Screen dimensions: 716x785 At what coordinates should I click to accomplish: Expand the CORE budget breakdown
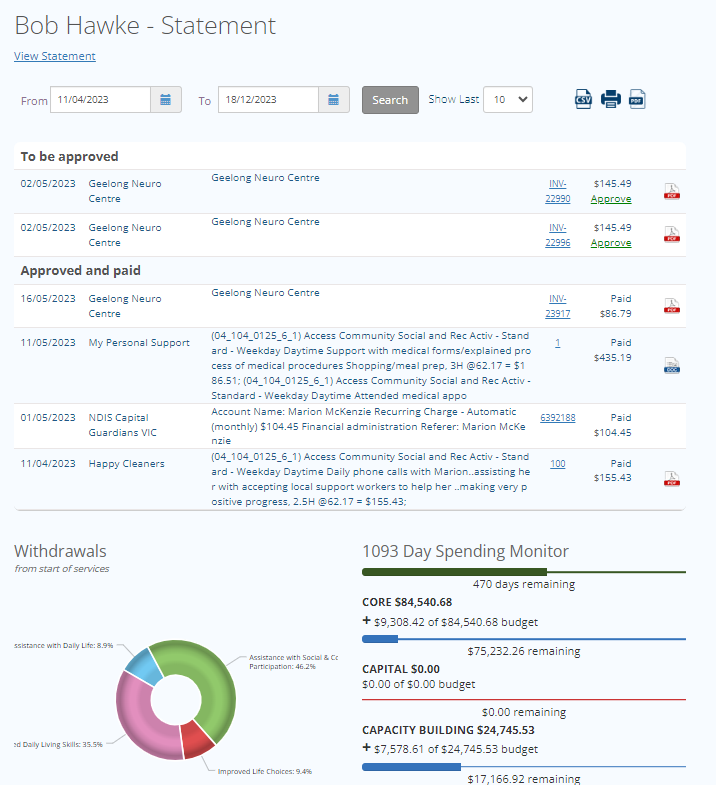tap(367, 621)
